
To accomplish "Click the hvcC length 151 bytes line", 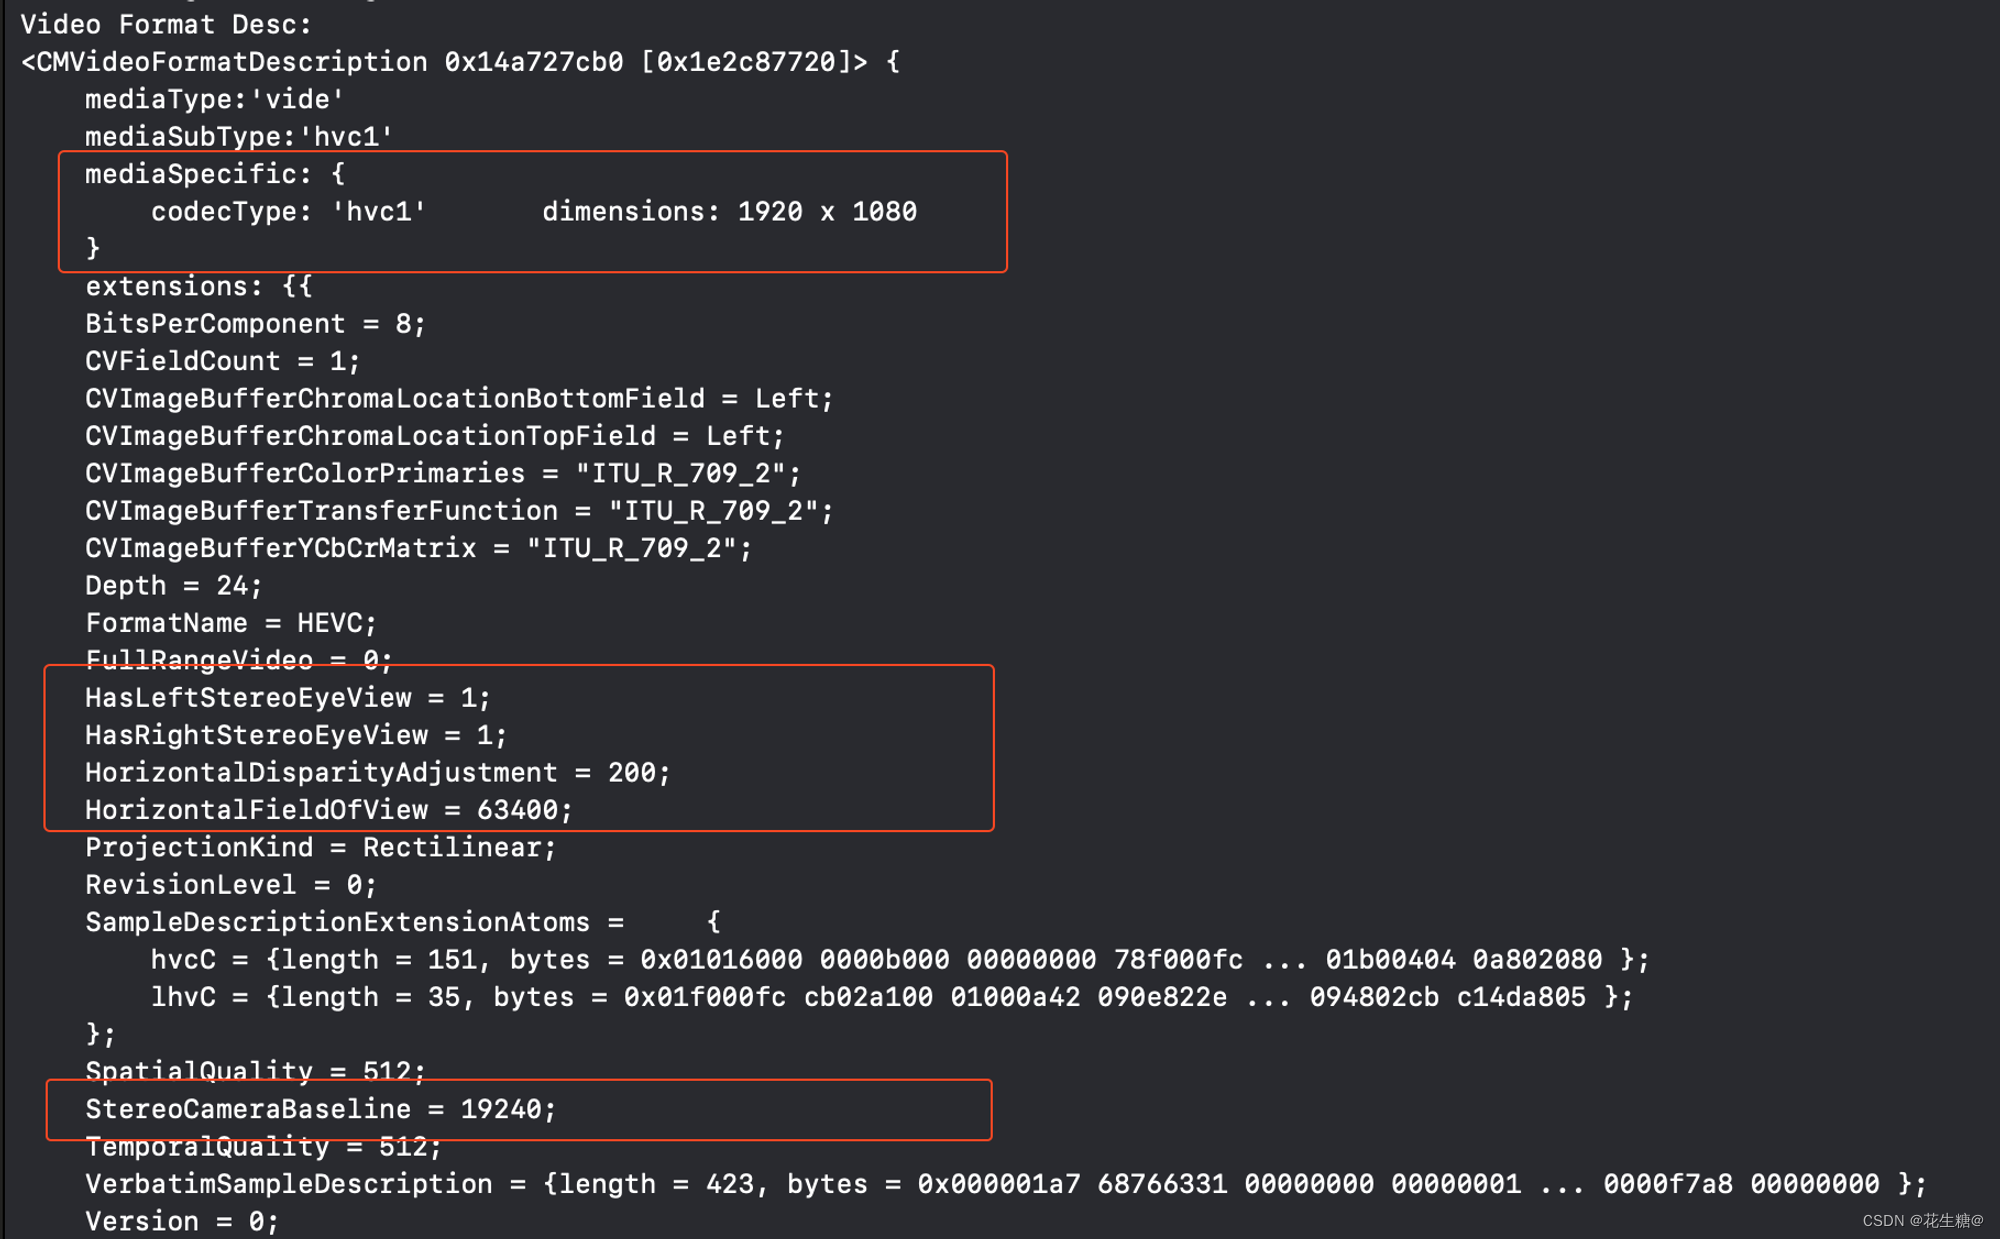I will pyautogui.click(x=899, y=960).
